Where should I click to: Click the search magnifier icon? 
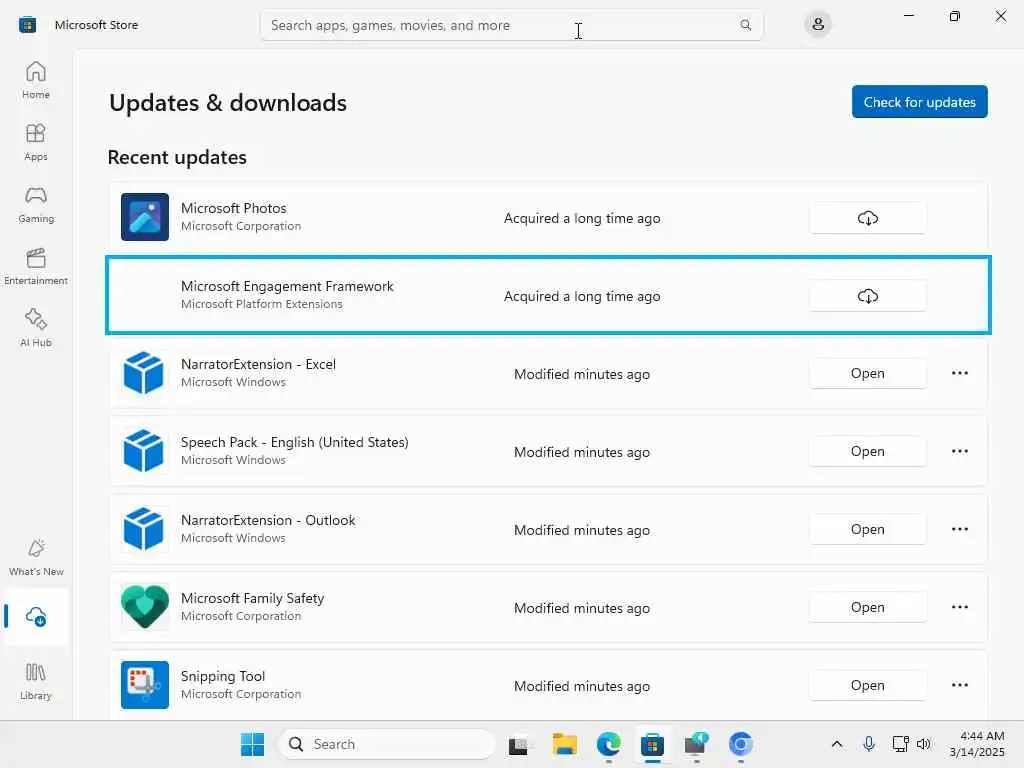[x=745, y=25]
